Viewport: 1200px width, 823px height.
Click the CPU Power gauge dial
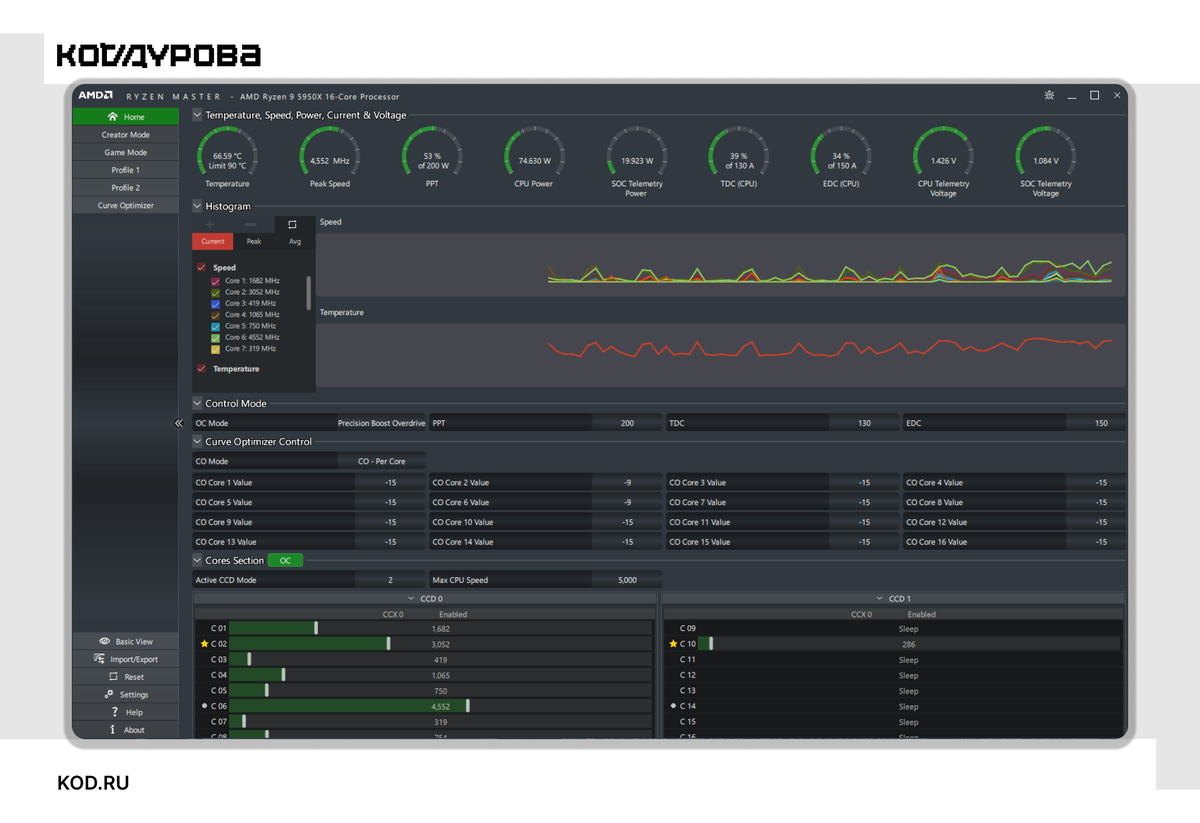534,152
